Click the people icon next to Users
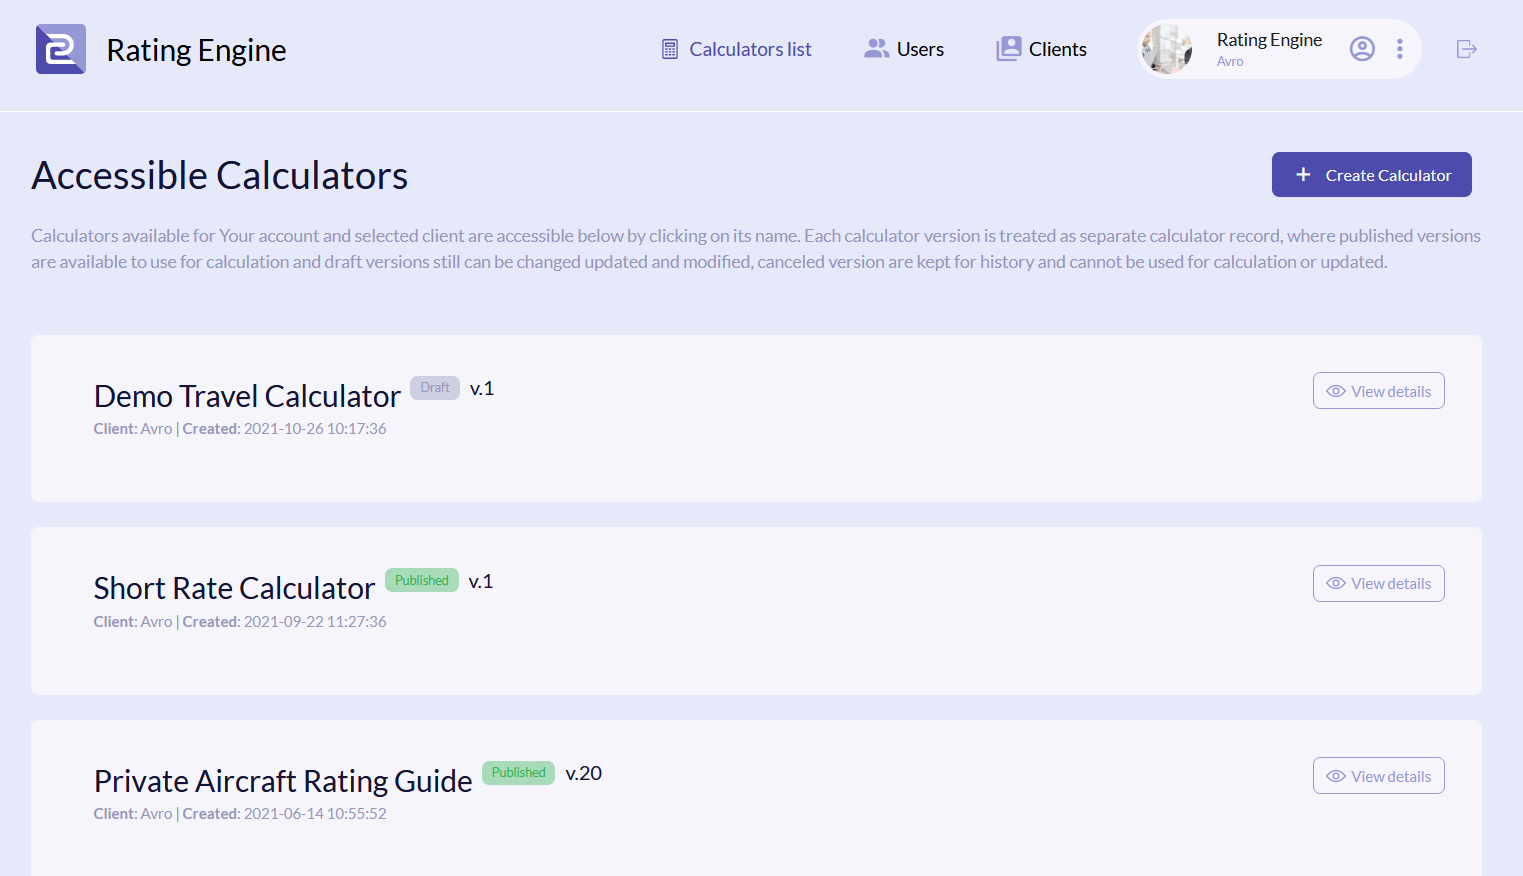This screenshot has width=1523, height=876. [x=876, y=48]
